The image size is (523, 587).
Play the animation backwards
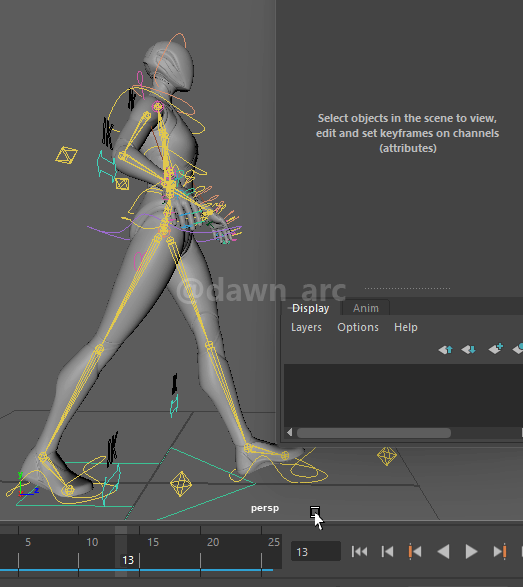[443, 551]
